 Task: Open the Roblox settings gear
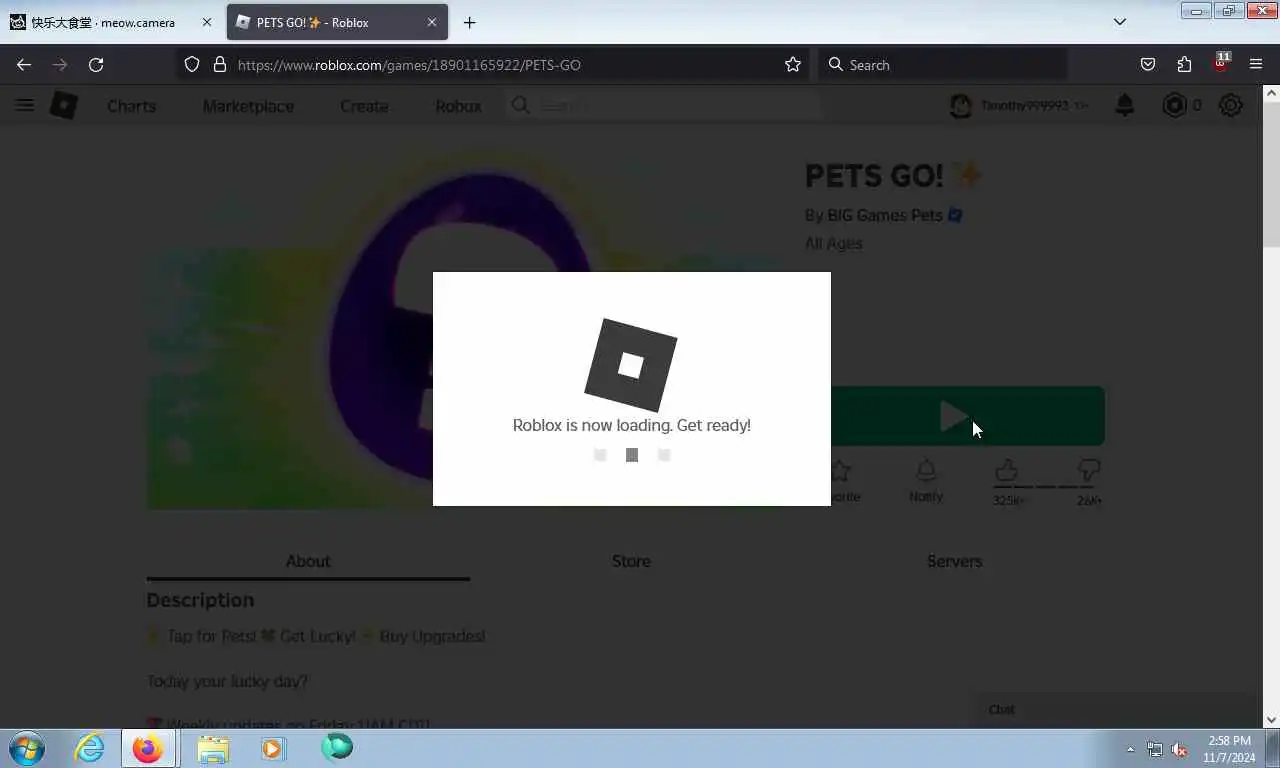click(x=1231, y=105)
